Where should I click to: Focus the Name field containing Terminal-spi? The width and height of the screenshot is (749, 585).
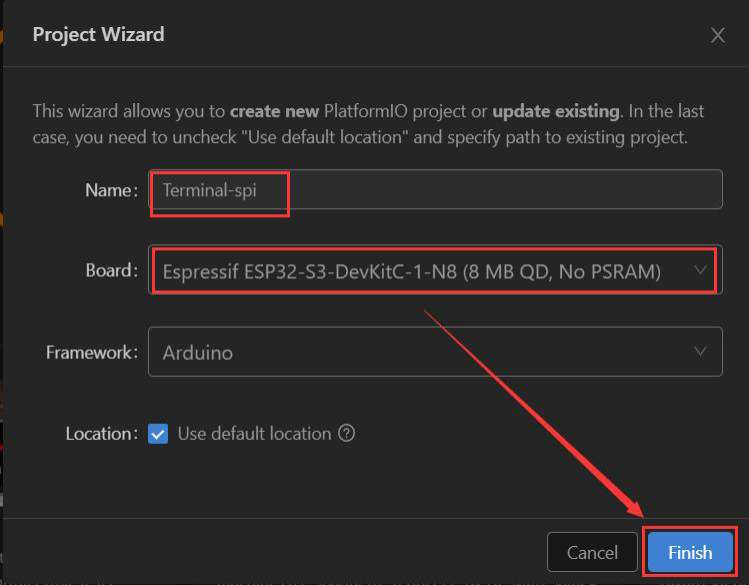click(435, 189)
